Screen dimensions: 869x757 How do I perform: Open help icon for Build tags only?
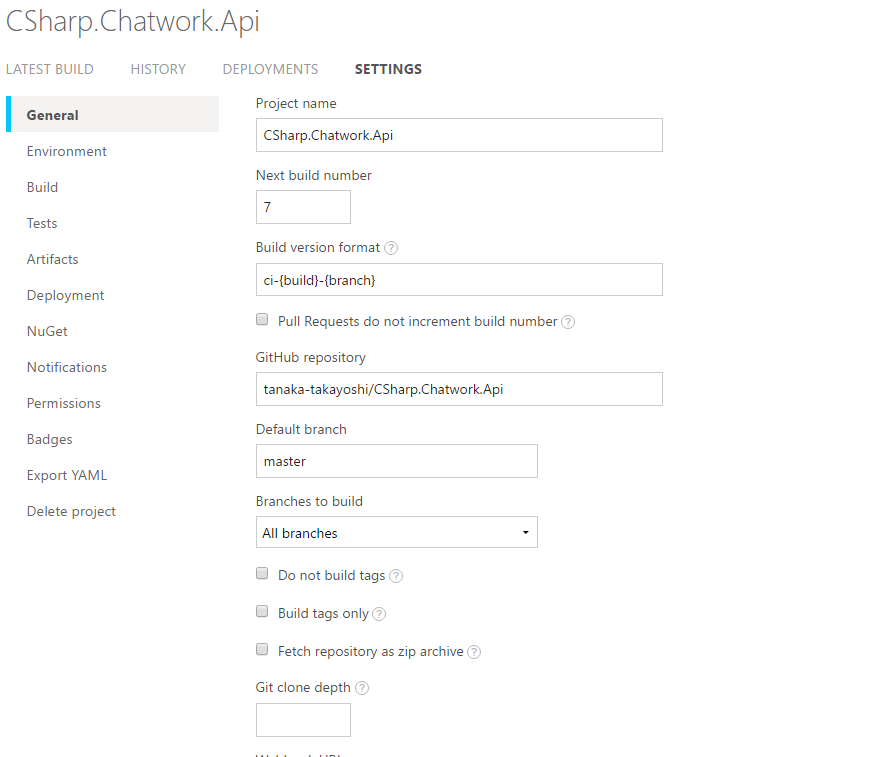pyautogui.click(x=379, y=614)
